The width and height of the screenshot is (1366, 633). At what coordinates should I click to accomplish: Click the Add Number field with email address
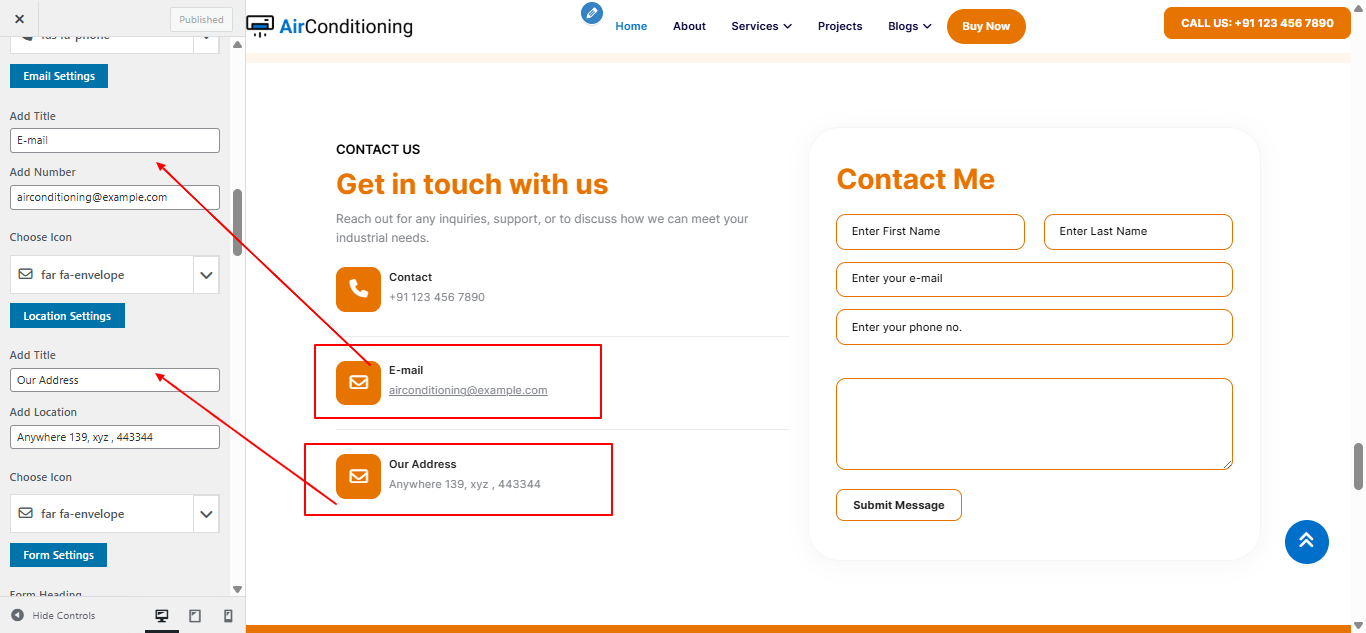tap(115, 197)
